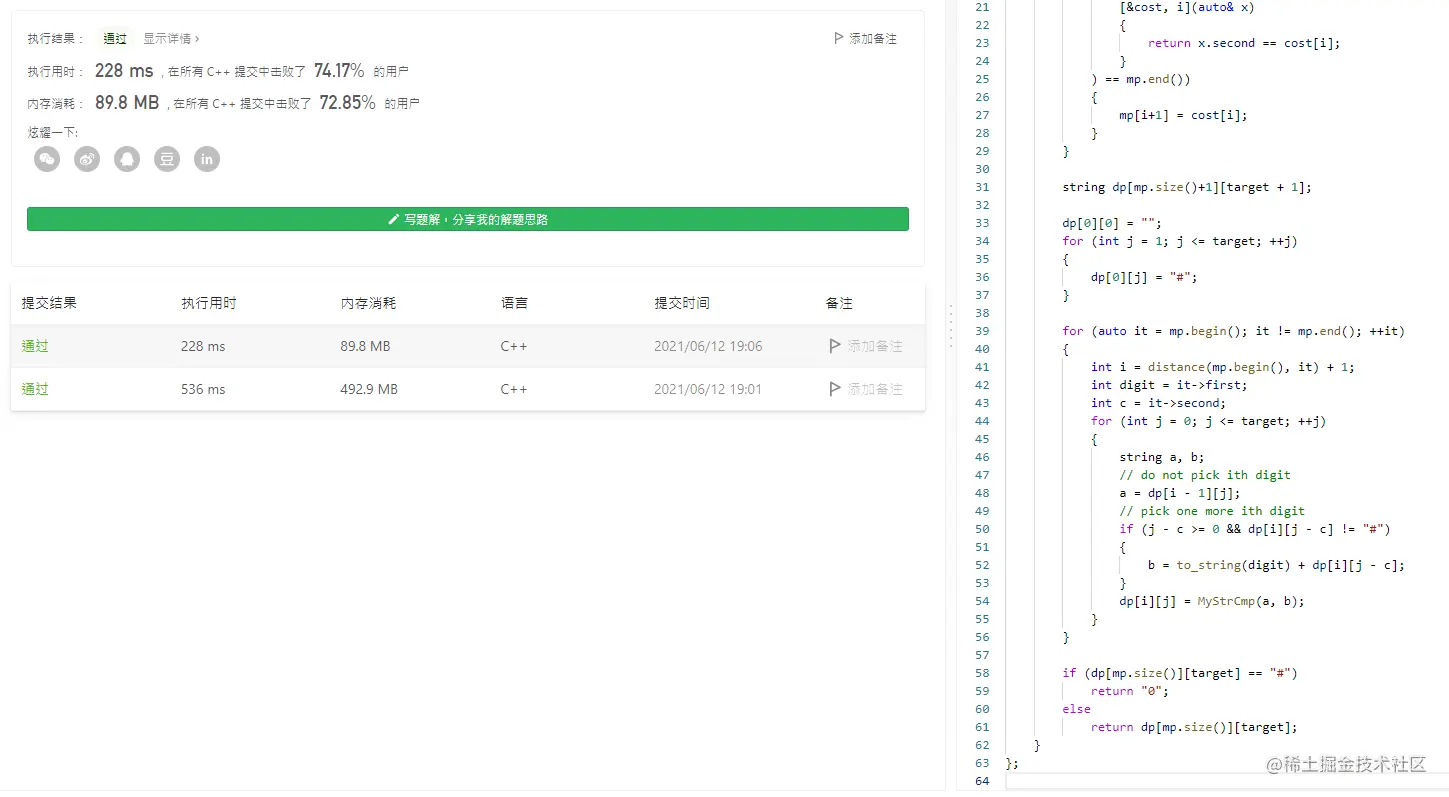Click the 228 ms table cell

pos(203,346)
